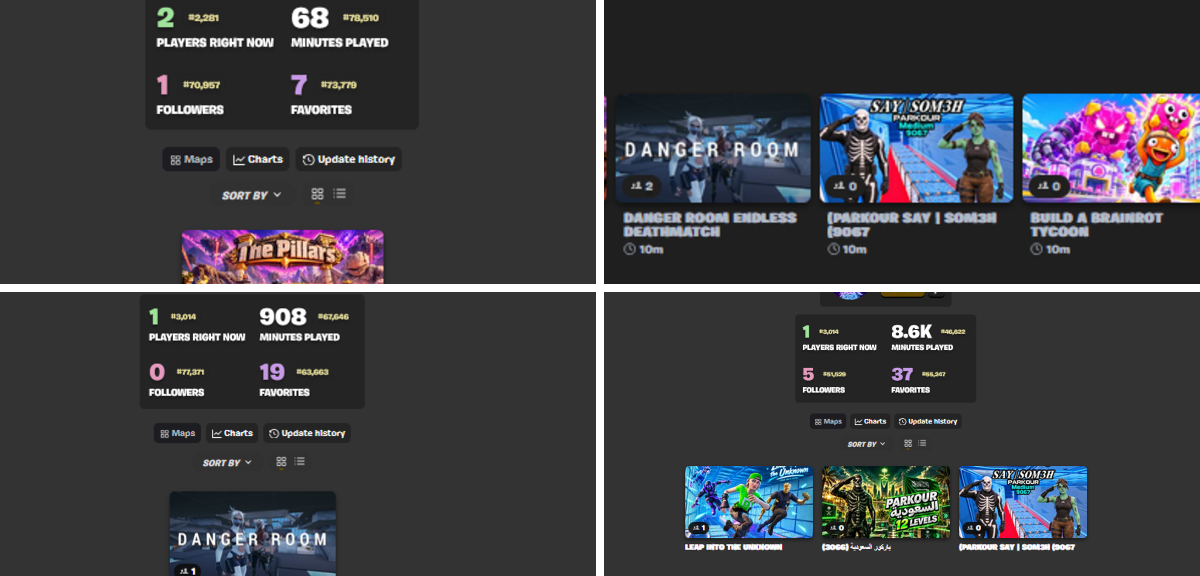
Task: Click the "8.6K" minutes played value
Action: click(x=912, y=330)
